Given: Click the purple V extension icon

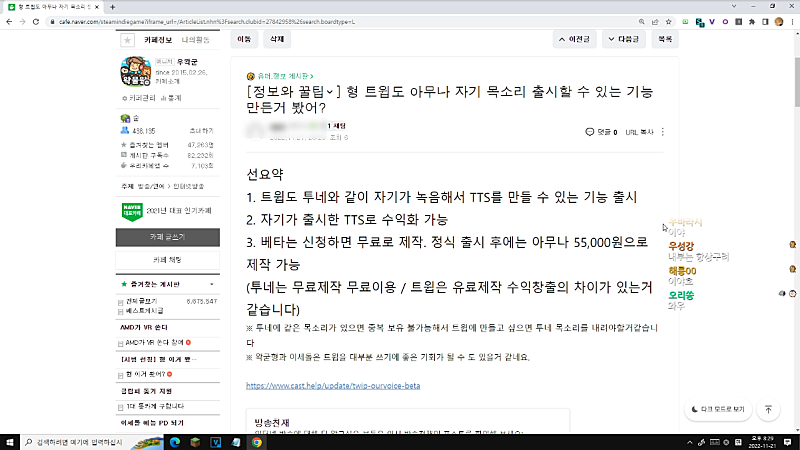Looking at the screenshot, I should tap(712, 22).
